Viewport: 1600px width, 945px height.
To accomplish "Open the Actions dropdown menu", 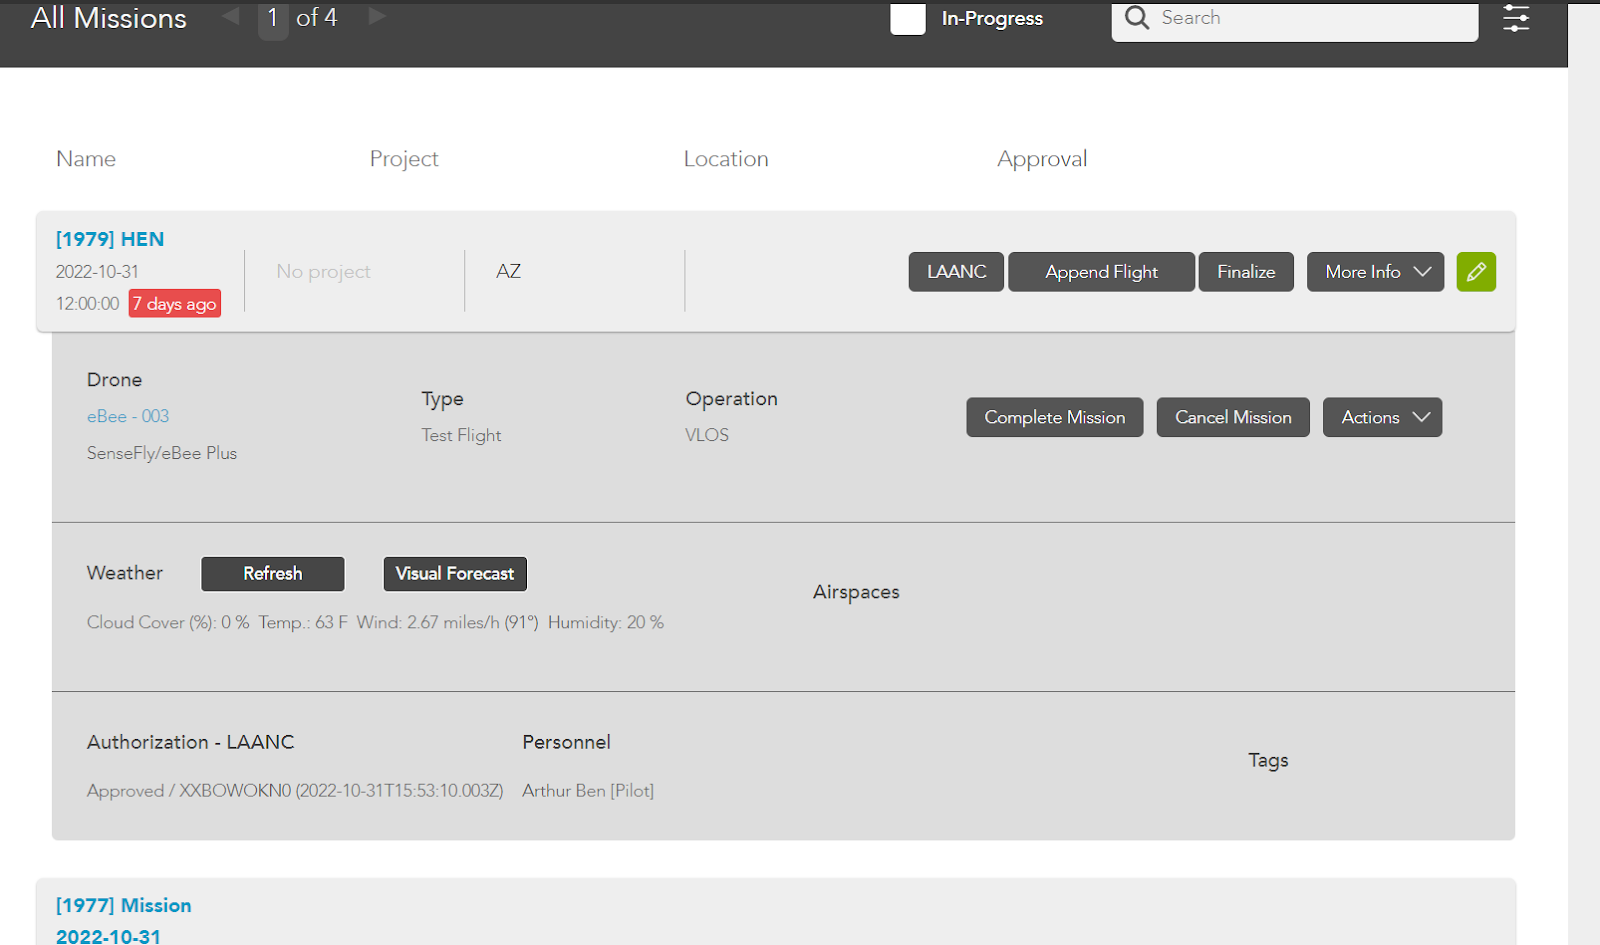I will [x=1382, y=418].
